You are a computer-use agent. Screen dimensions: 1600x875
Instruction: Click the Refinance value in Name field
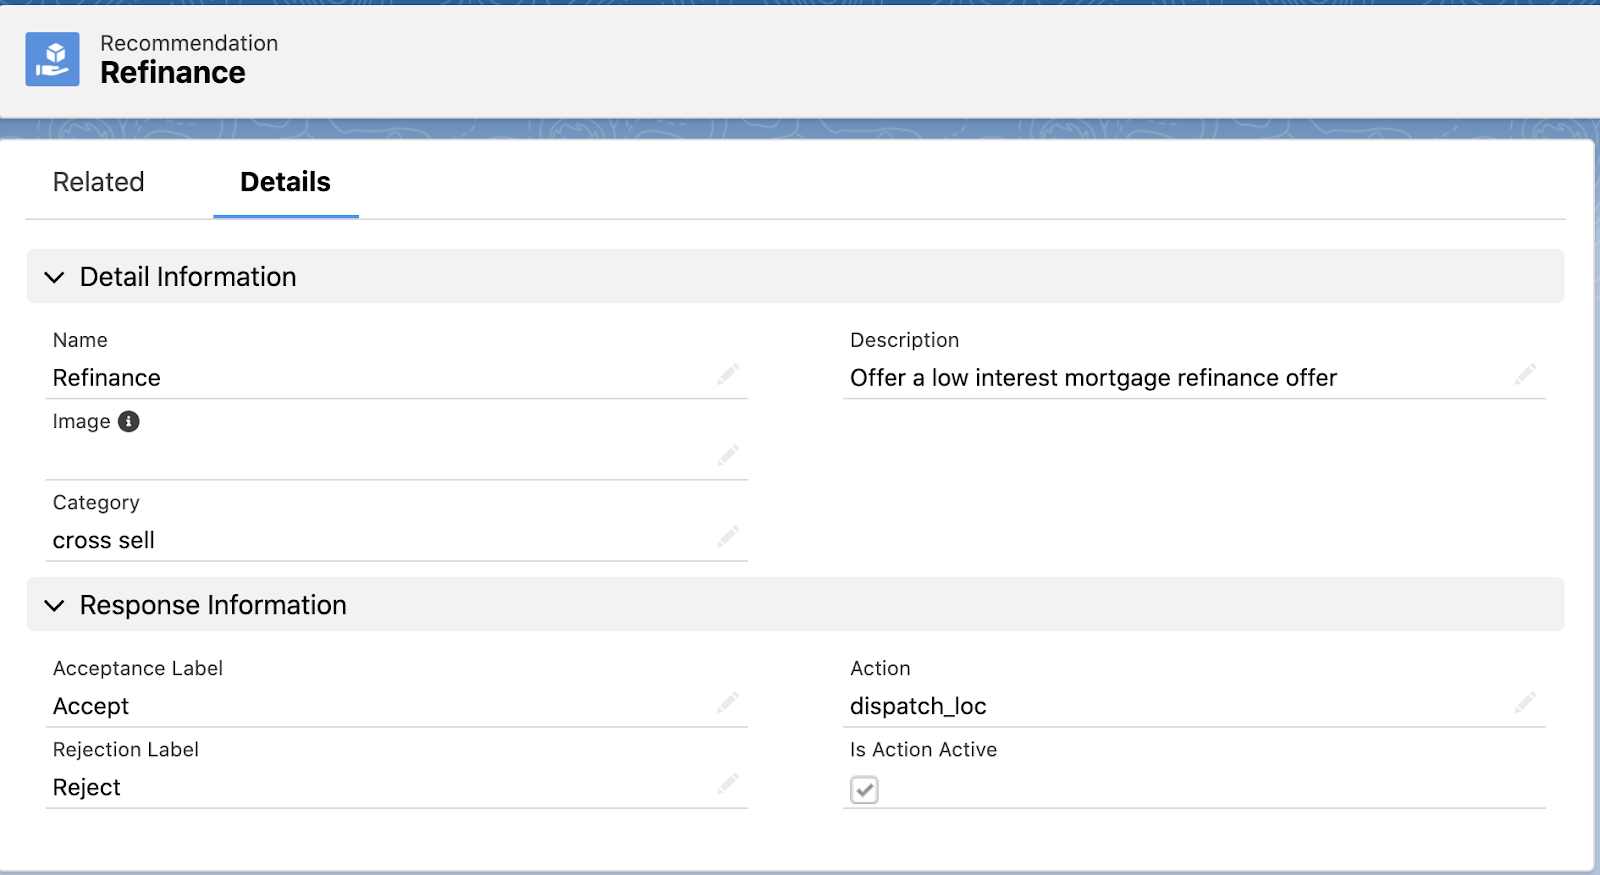tap(106, 378)
